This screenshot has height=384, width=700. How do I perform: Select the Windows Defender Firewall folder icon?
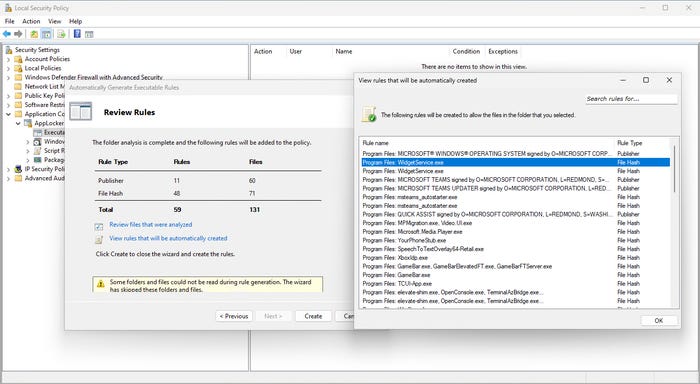click(18, 77)
